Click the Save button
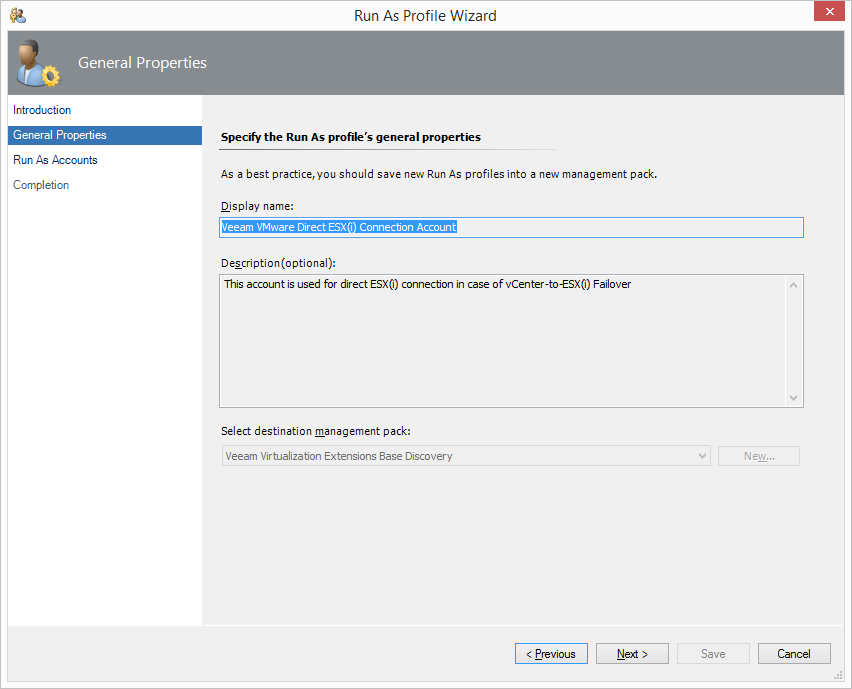 pyautogui.click(x=713, y=654)
